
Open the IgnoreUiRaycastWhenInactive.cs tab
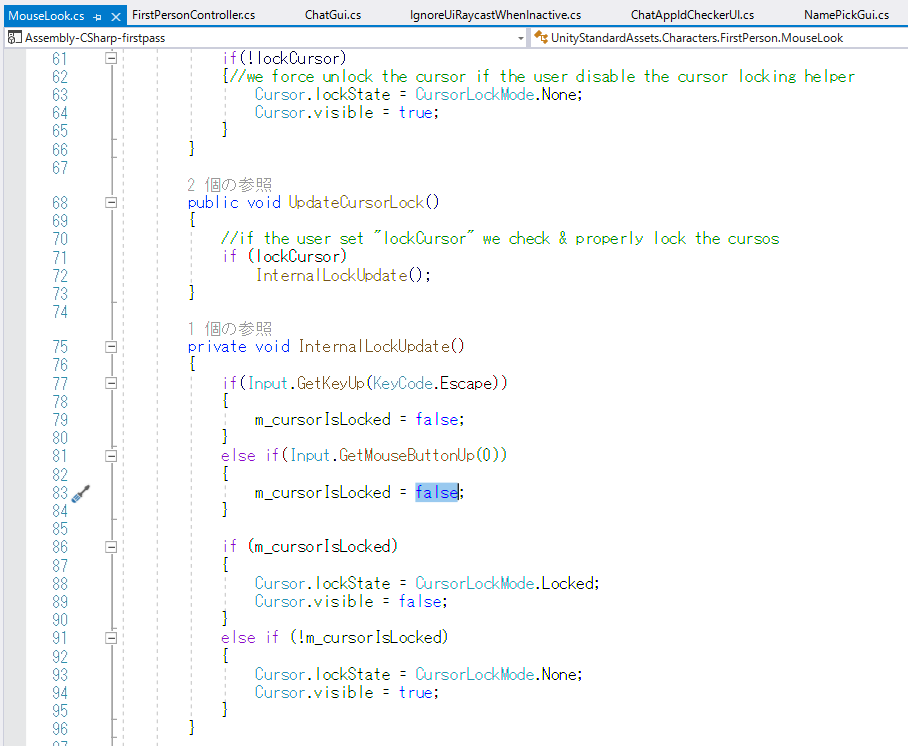pyautogui.click(x=495, y=15)
